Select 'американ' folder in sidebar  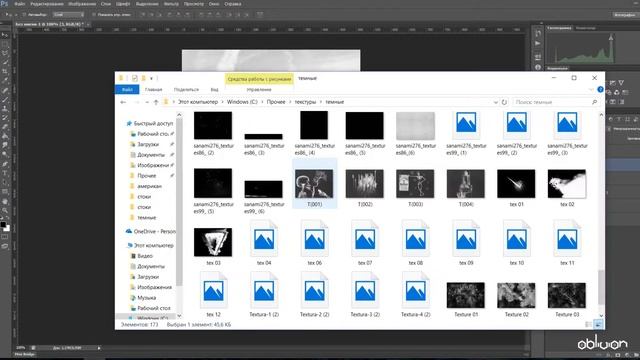pos(149,186)
